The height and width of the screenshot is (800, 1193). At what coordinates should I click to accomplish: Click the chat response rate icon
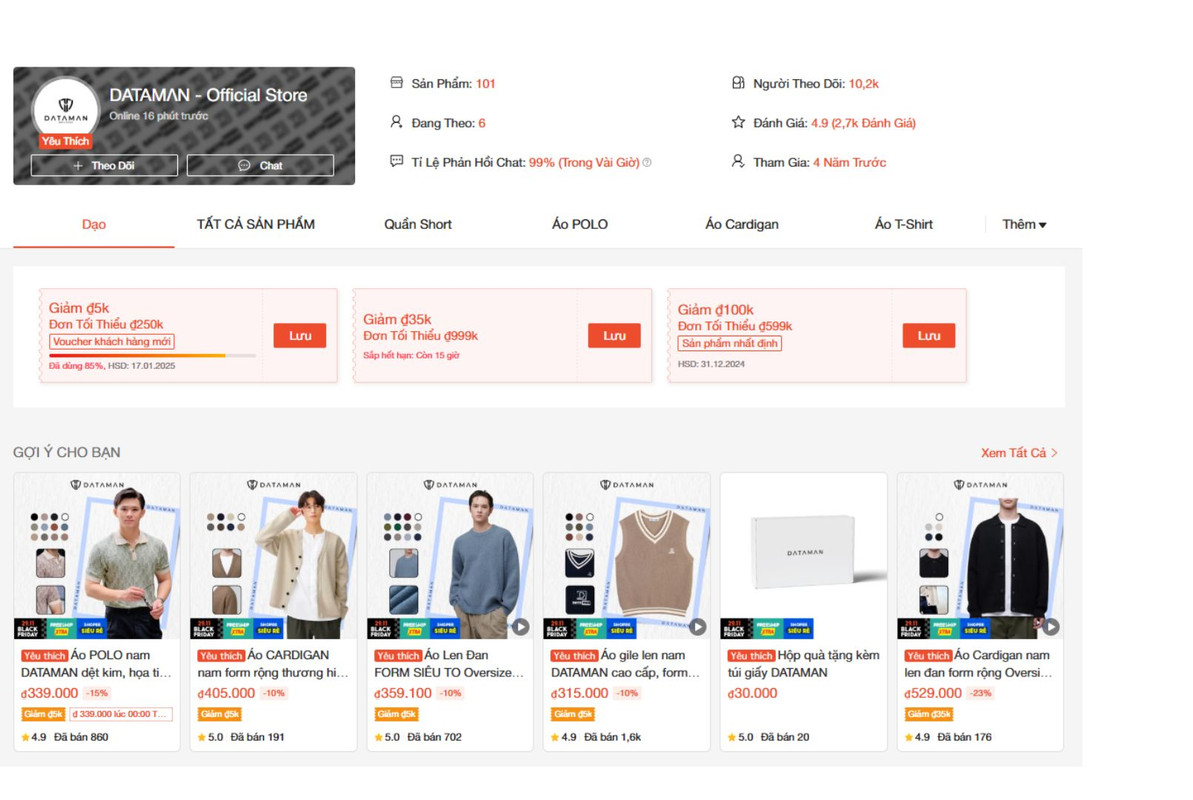coord(396,161)
